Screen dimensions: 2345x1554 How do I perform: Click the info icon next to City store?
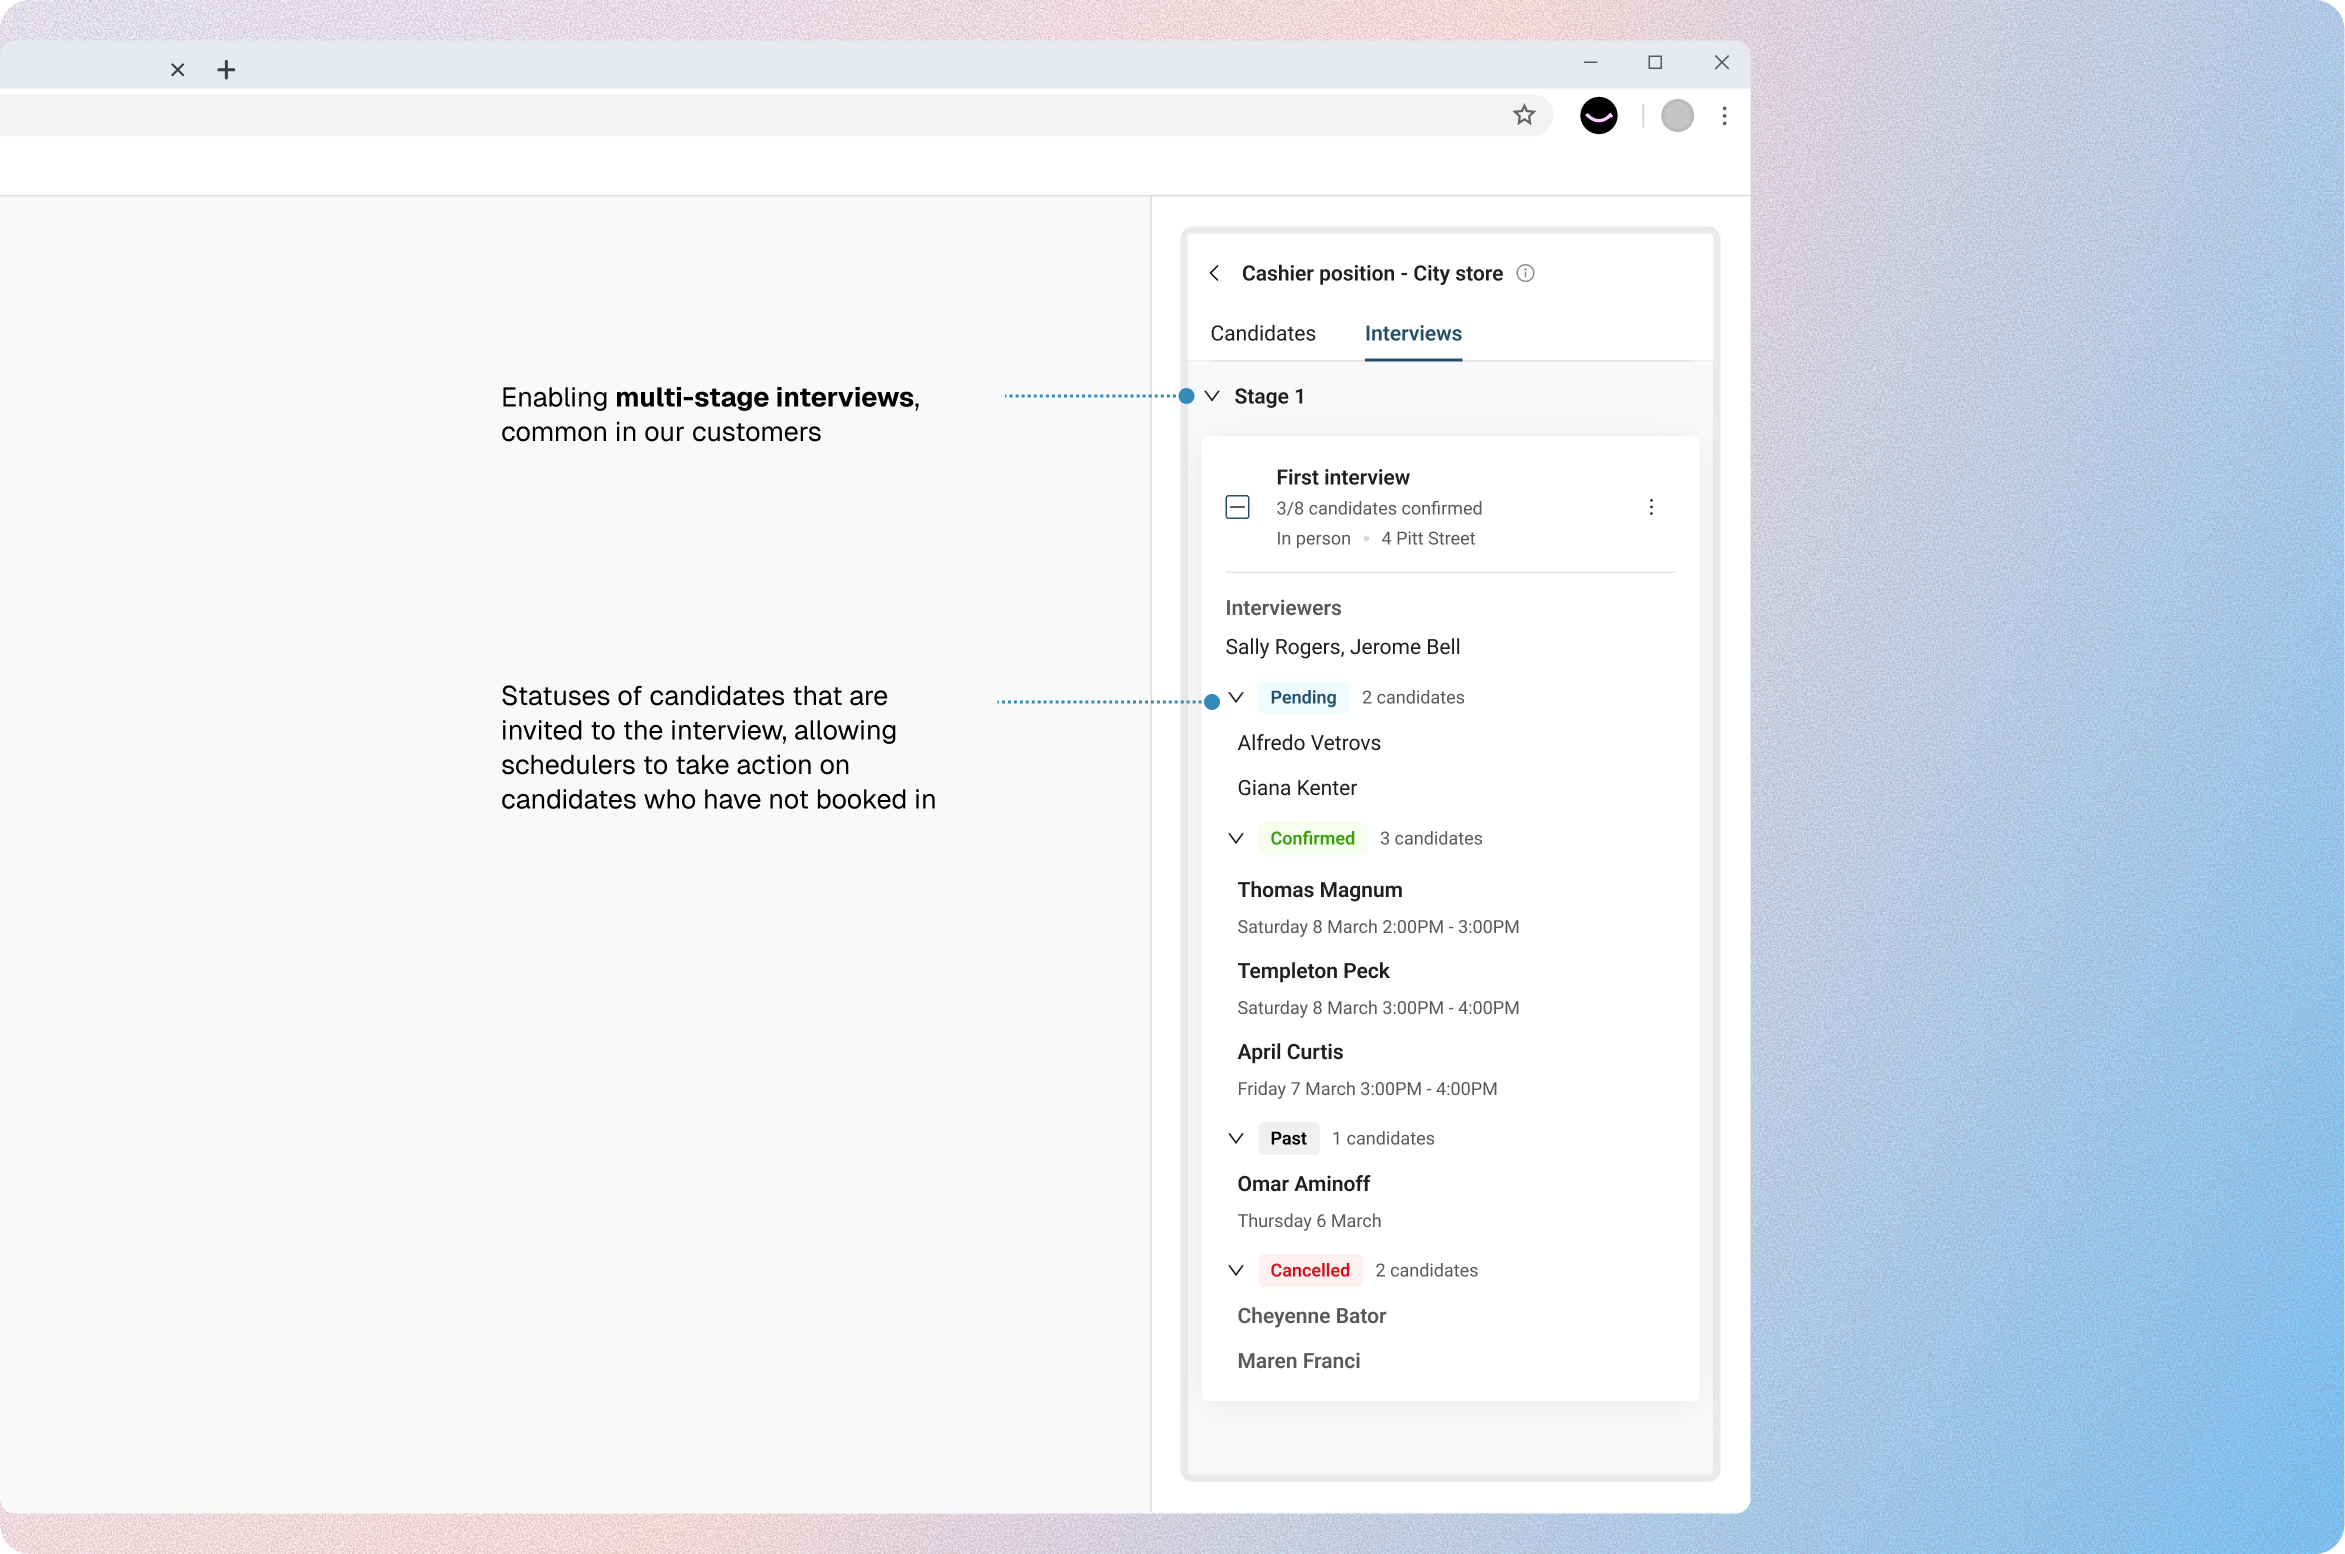point(1525,273)
